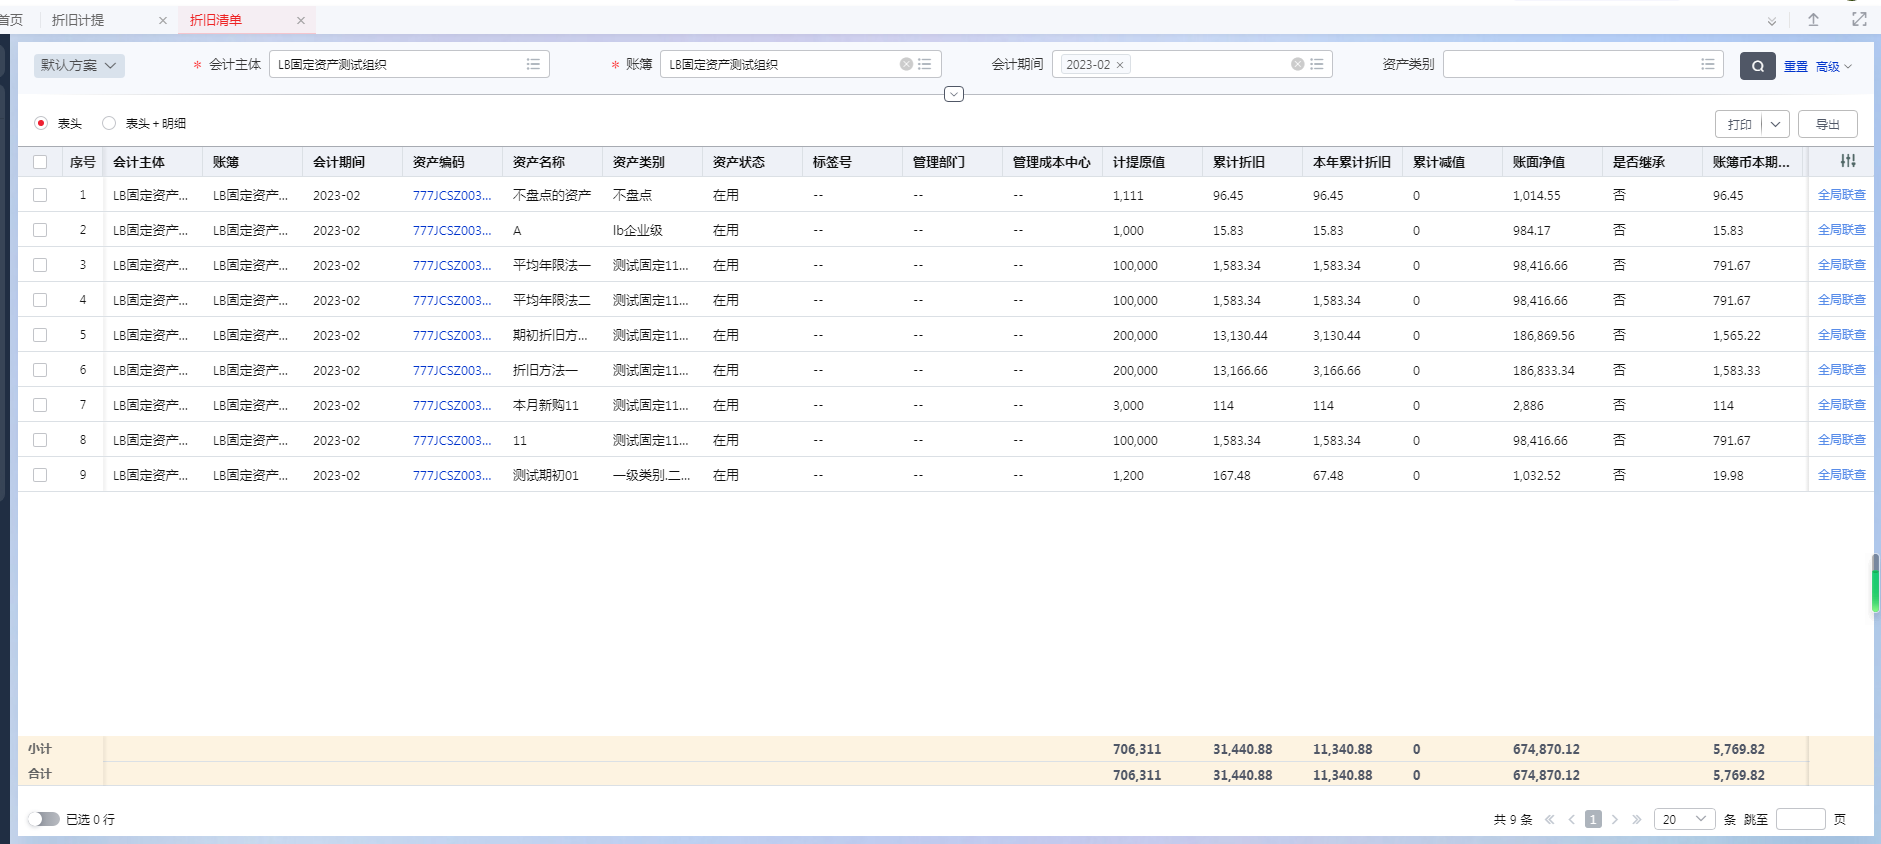The width and height of the screenshot is (1881, 844).
Task: Open asset code link in row 2
Action: tap(452, 230)
